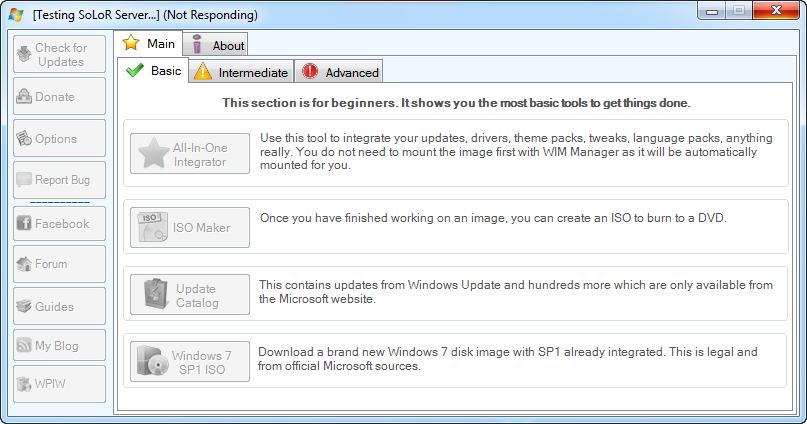The width and height of the screenshot is (807, 424).
Task: Click the maximize window button
Action: click(739, 10)
